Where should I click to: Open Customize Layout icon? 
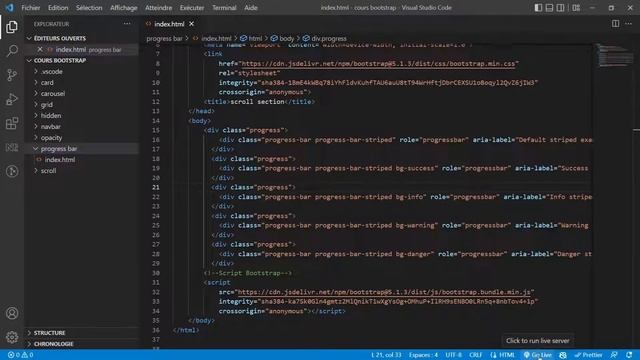pyautogui.click(x=576, y=8)
